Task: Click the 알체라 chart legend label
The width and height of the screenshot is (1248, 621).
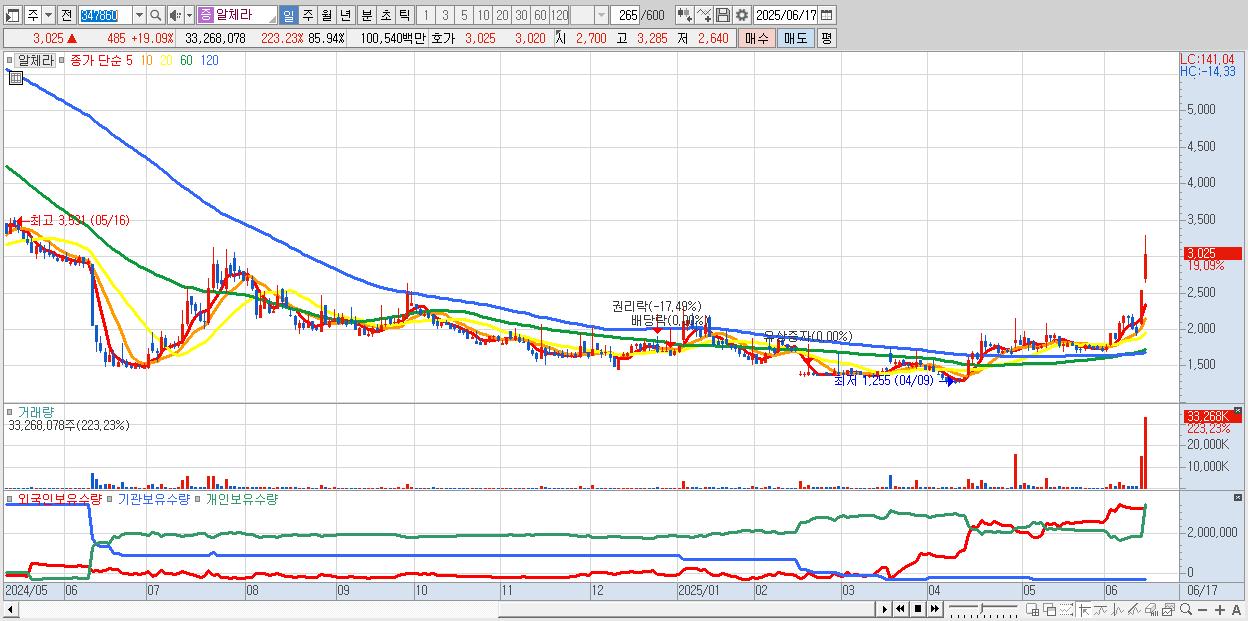Action: 35,61
